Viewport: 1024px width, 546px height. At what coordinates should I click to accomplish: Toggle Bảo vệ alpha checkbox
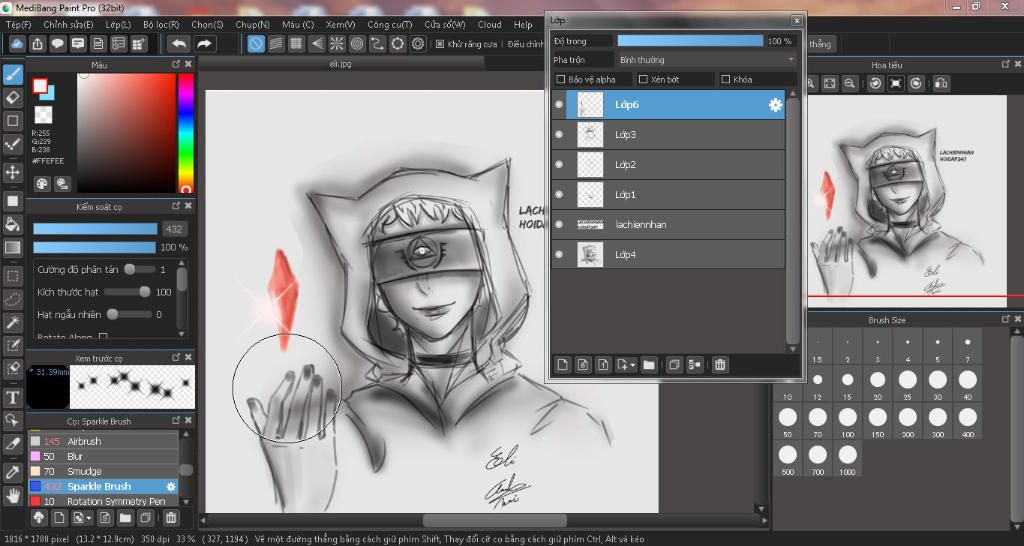[560, 79]
